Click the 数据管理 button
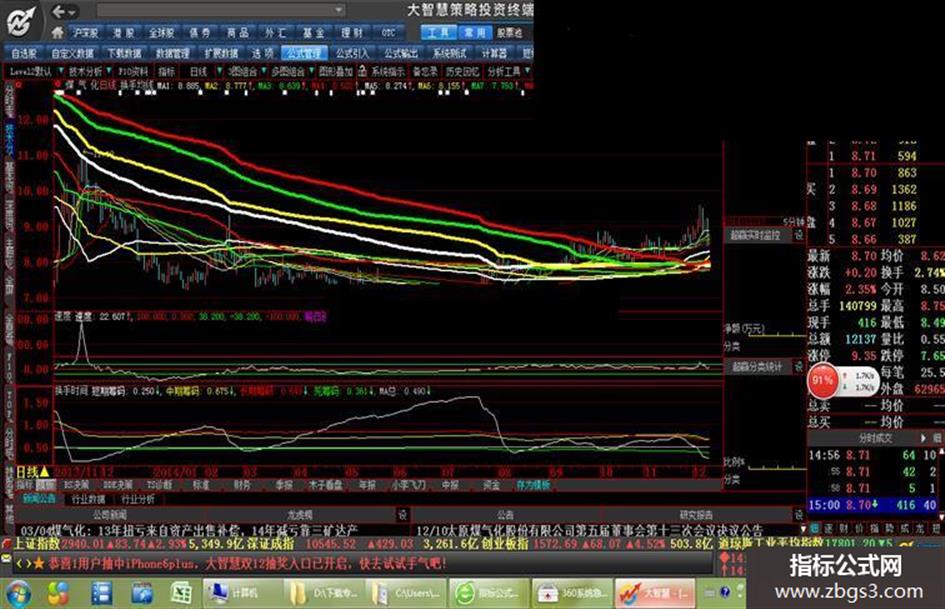945x609 pixels. pyautogui.click(x=172, y=53)
